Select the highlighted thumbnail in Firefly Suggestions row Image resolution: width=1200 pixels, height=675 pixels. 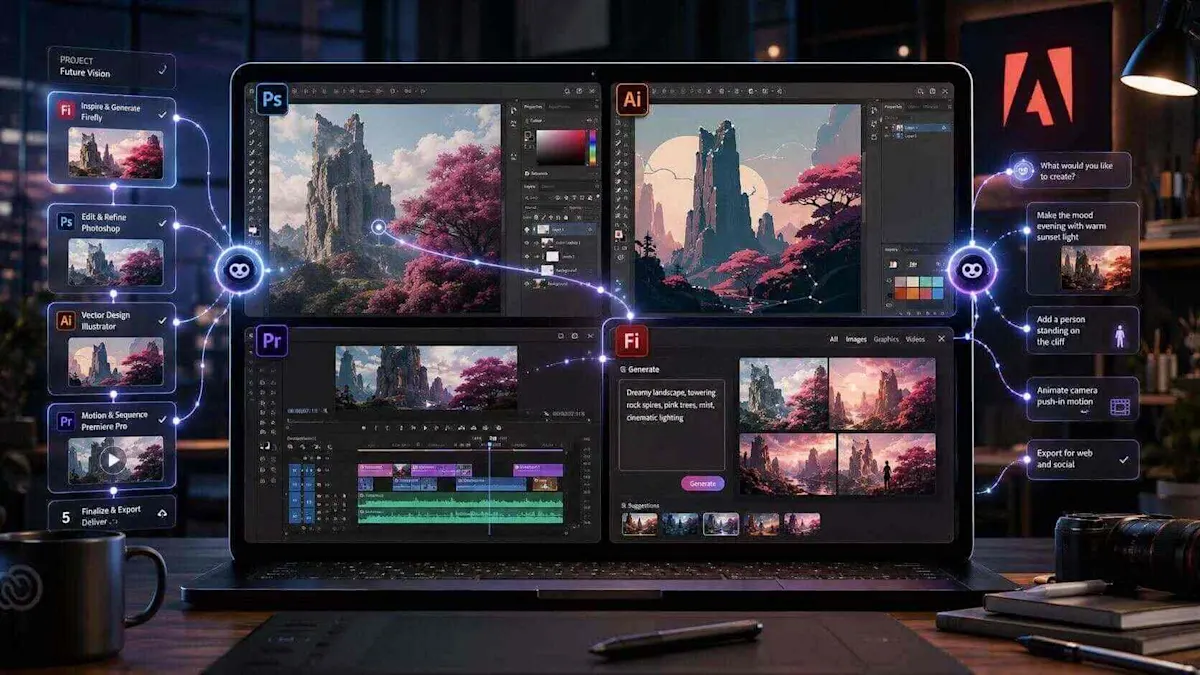point(720,523)
